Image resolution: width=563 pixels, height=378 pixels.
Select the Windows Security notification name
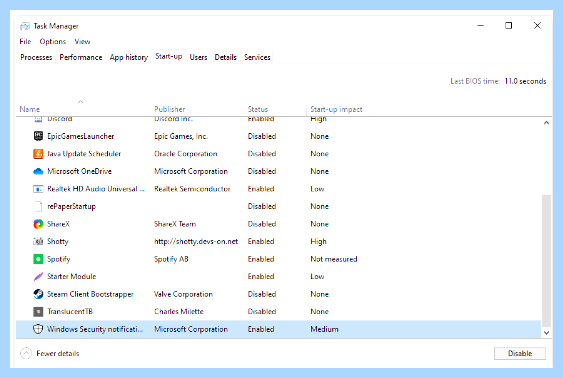tap(95, 329)
